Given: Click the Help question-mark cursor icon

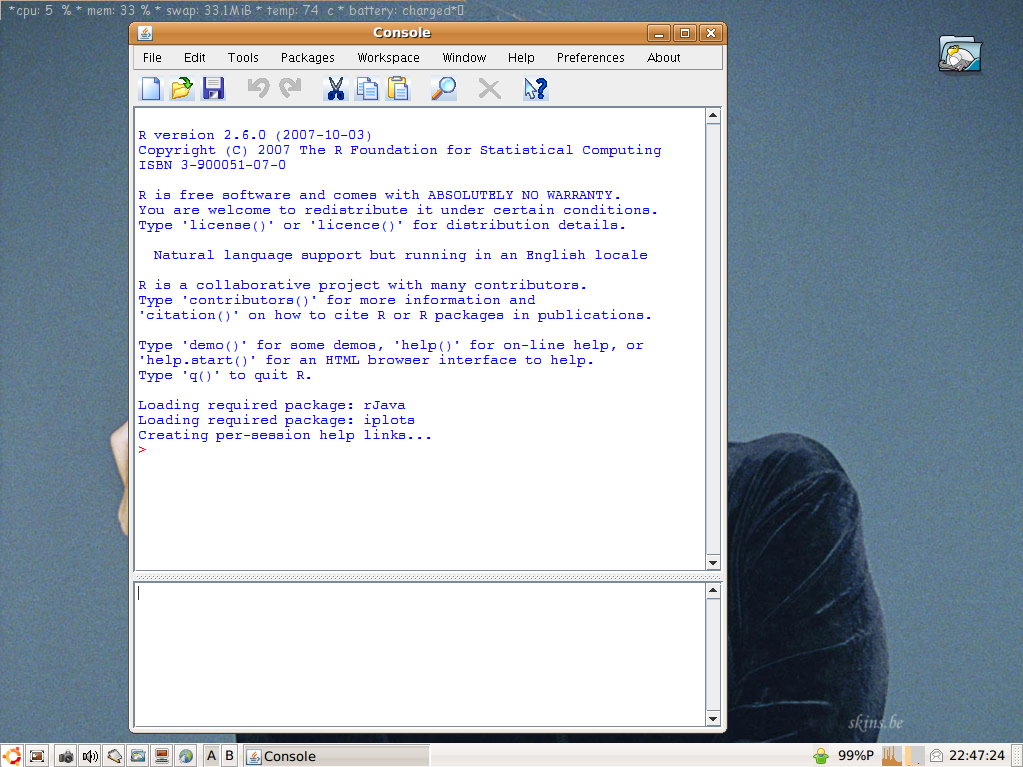Looking at the screenshot, I should click(x=535, y=89).
